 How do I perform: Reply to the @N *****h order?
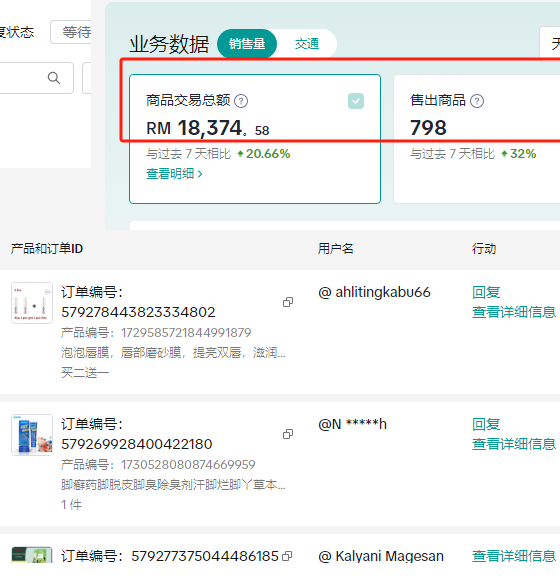tap(486, 424)
